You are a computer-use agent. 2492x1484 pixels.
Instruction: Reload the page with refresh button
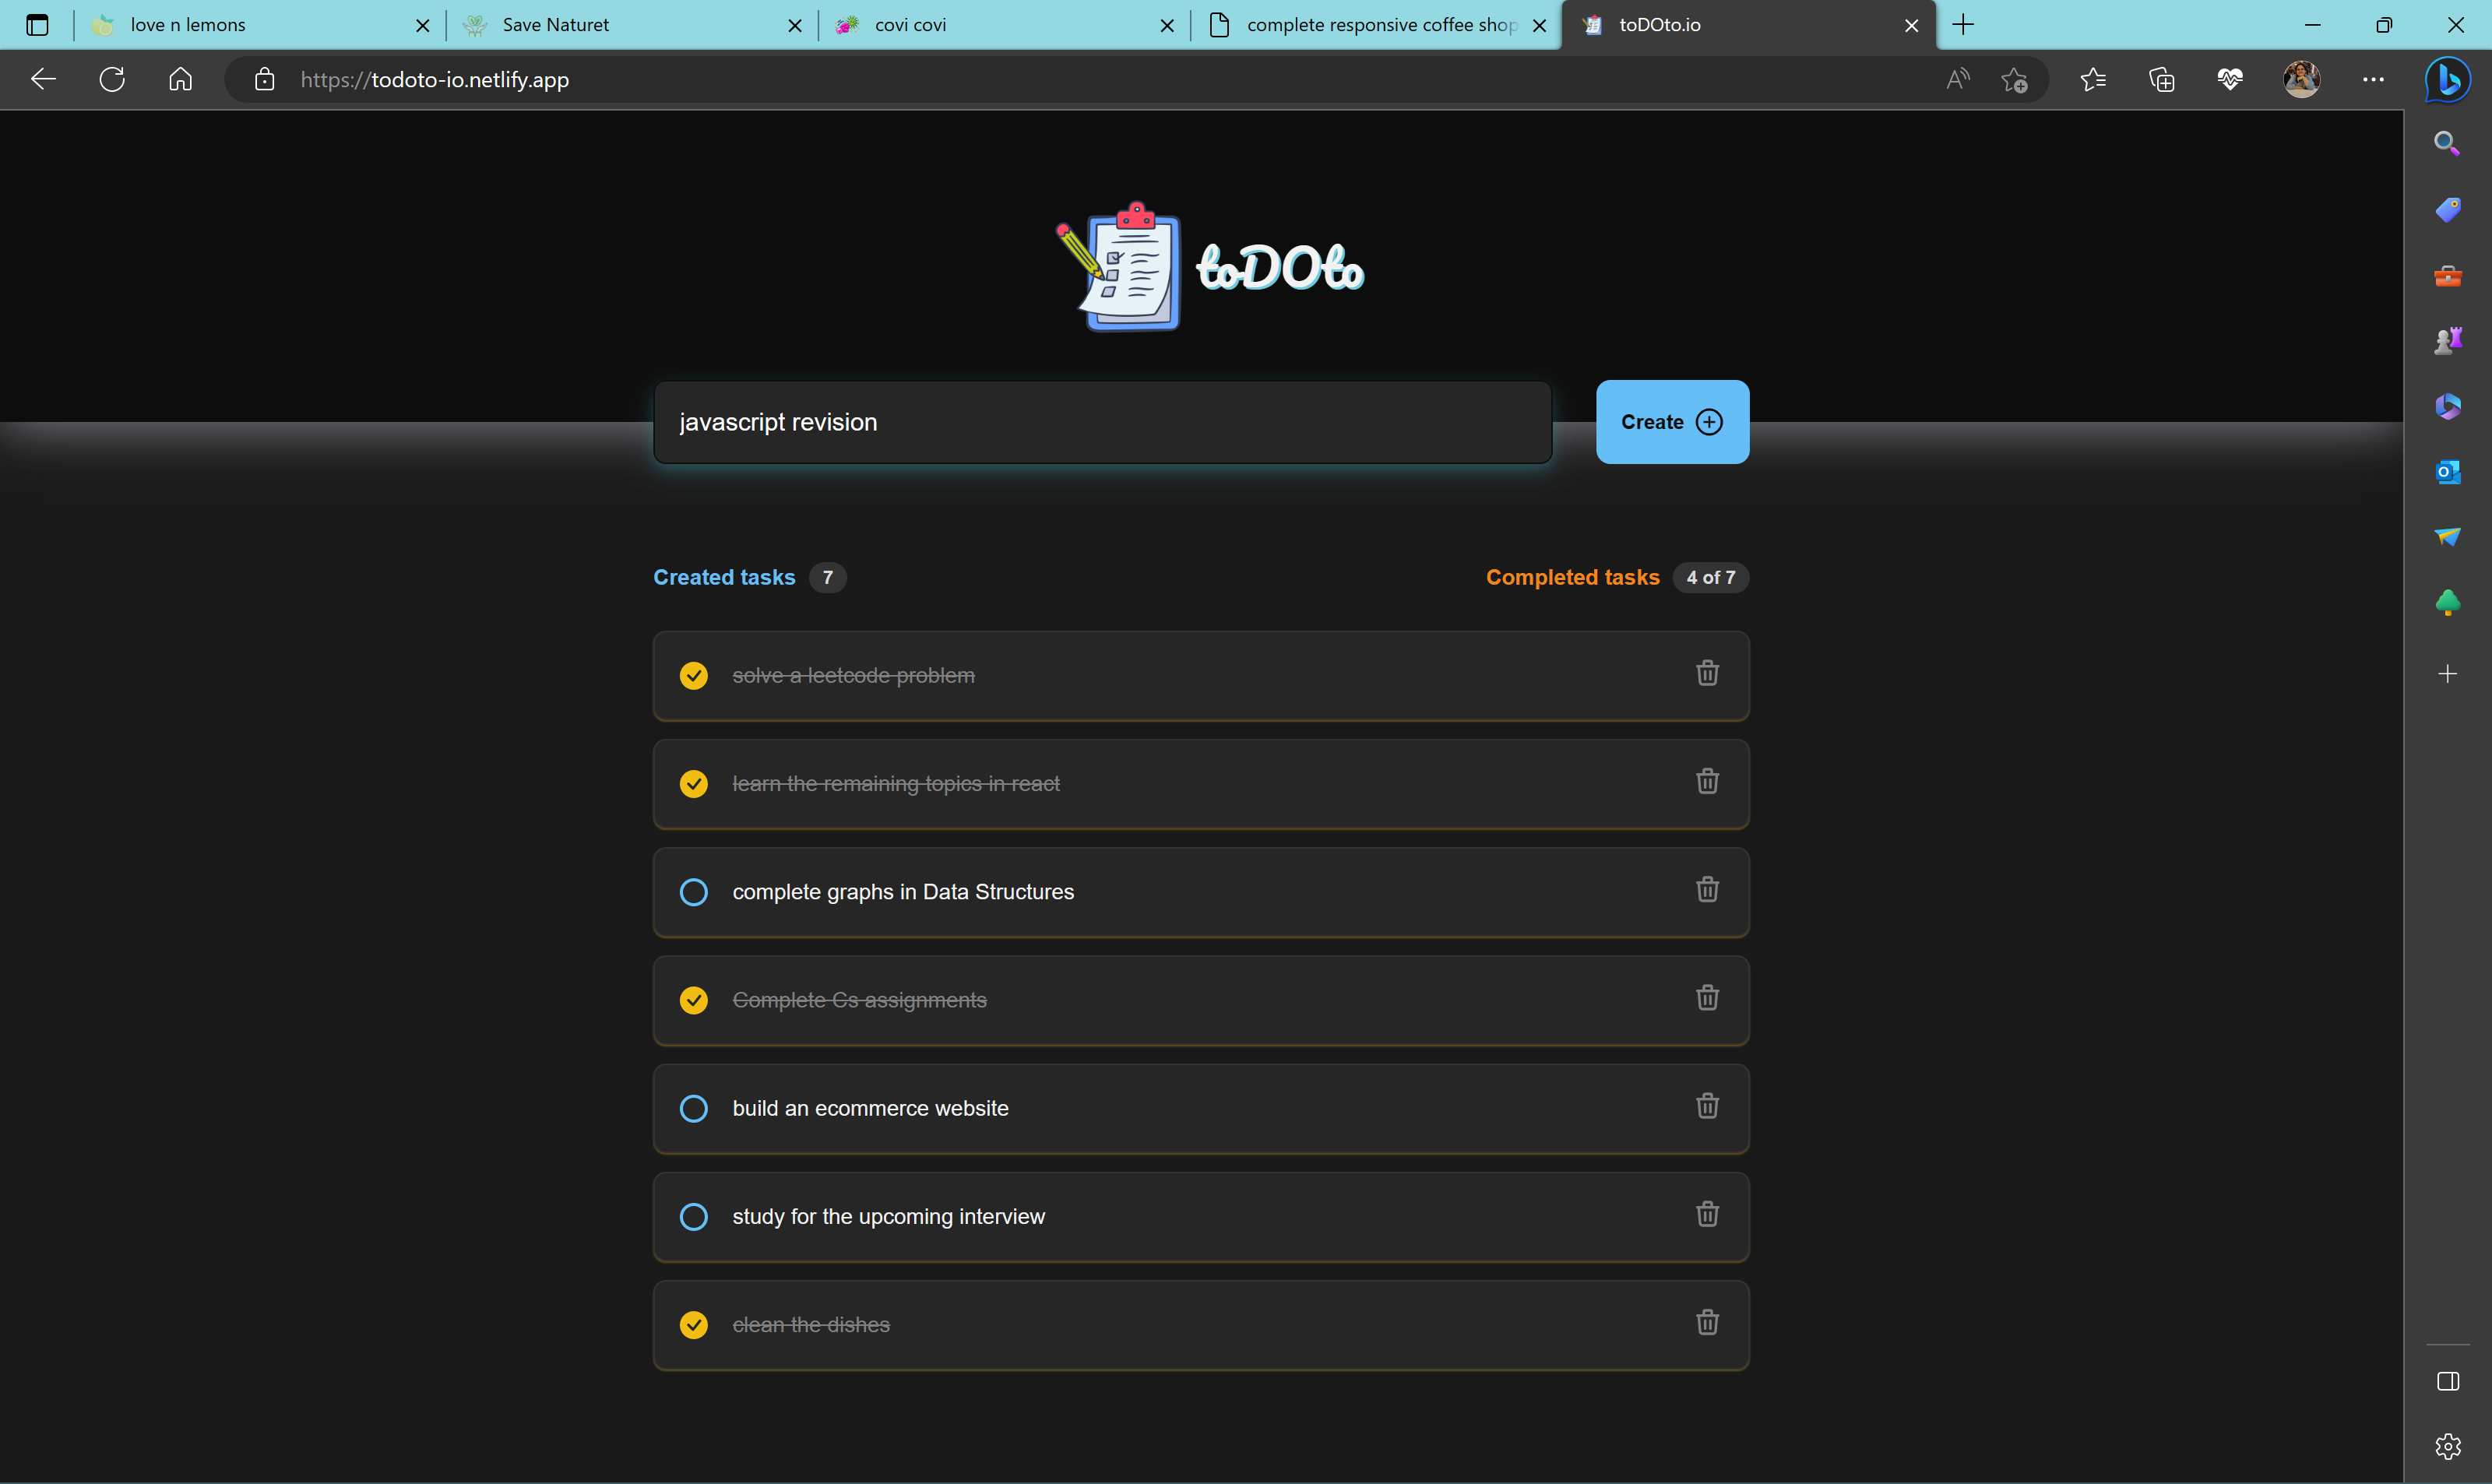tap(112, 80)
